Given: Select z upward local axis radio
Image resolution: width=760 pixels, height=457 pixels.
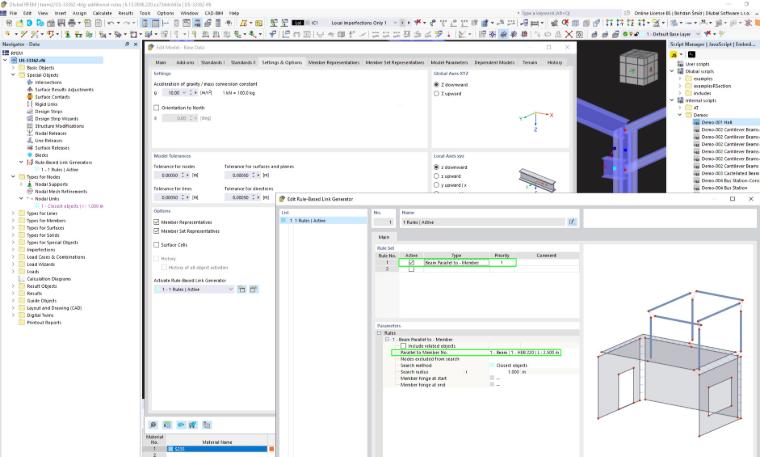Looking at the screenshot, I should (x=437, y=176).
